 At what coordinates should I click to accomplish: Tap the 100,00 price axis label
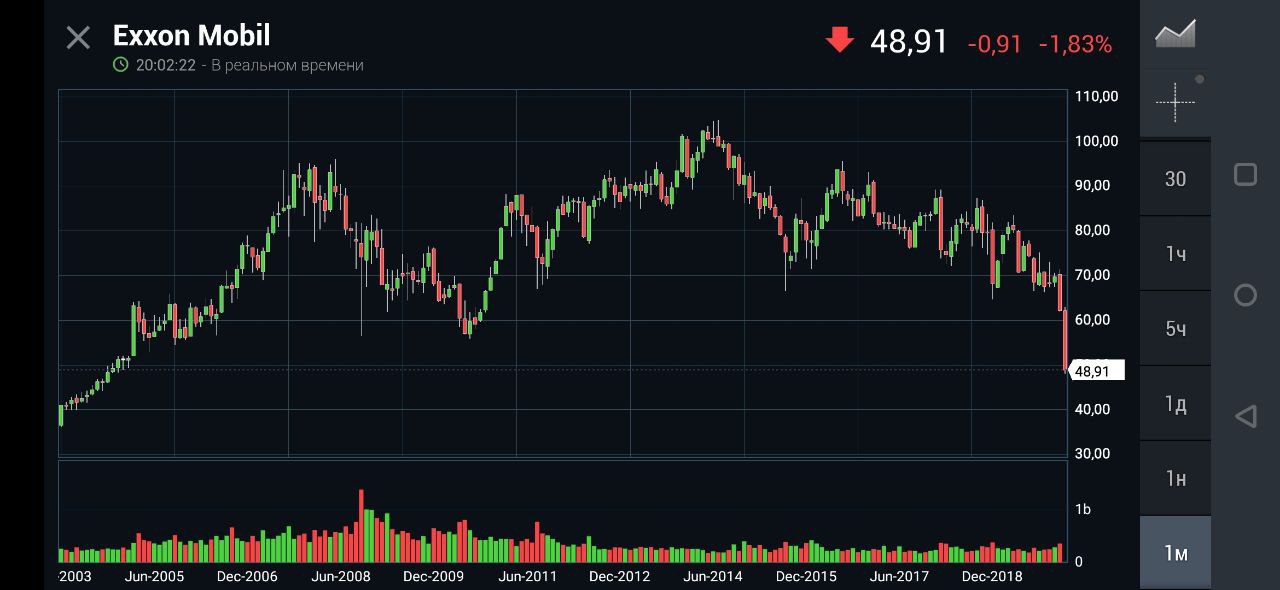[x=1097, y=141]
